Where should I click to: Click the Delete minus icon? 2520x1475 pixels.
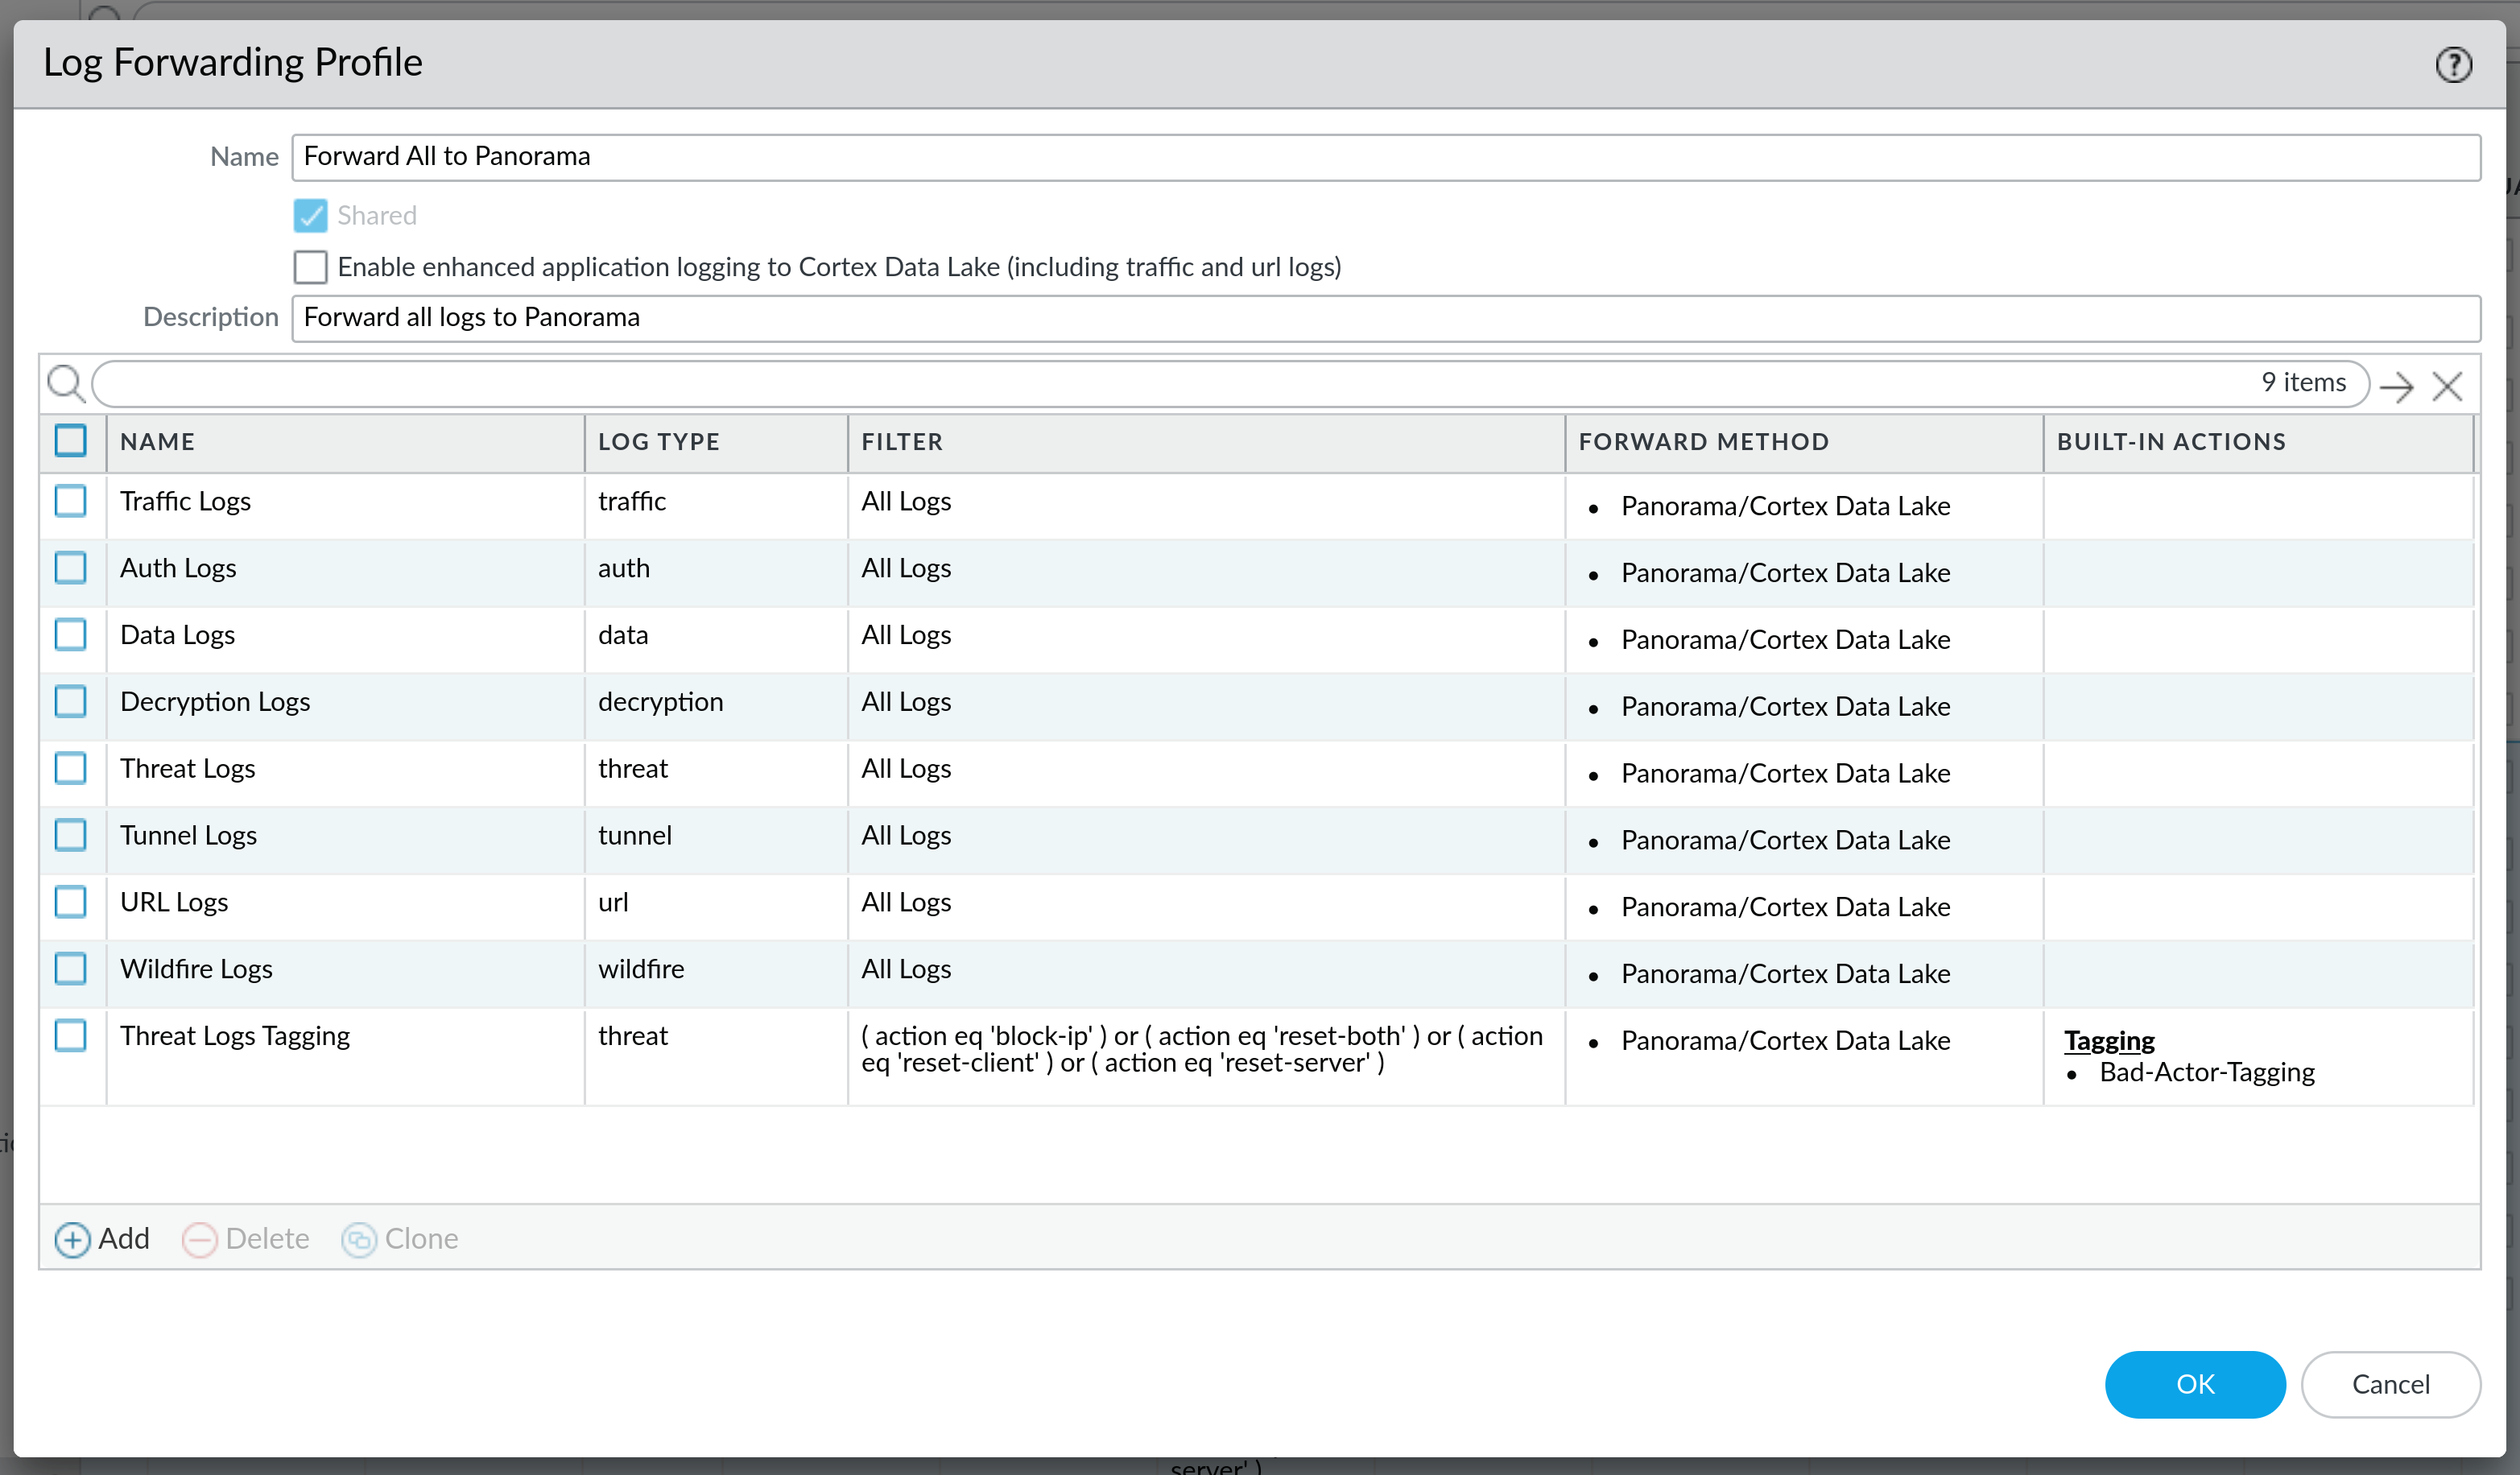tap(199, 1239)
